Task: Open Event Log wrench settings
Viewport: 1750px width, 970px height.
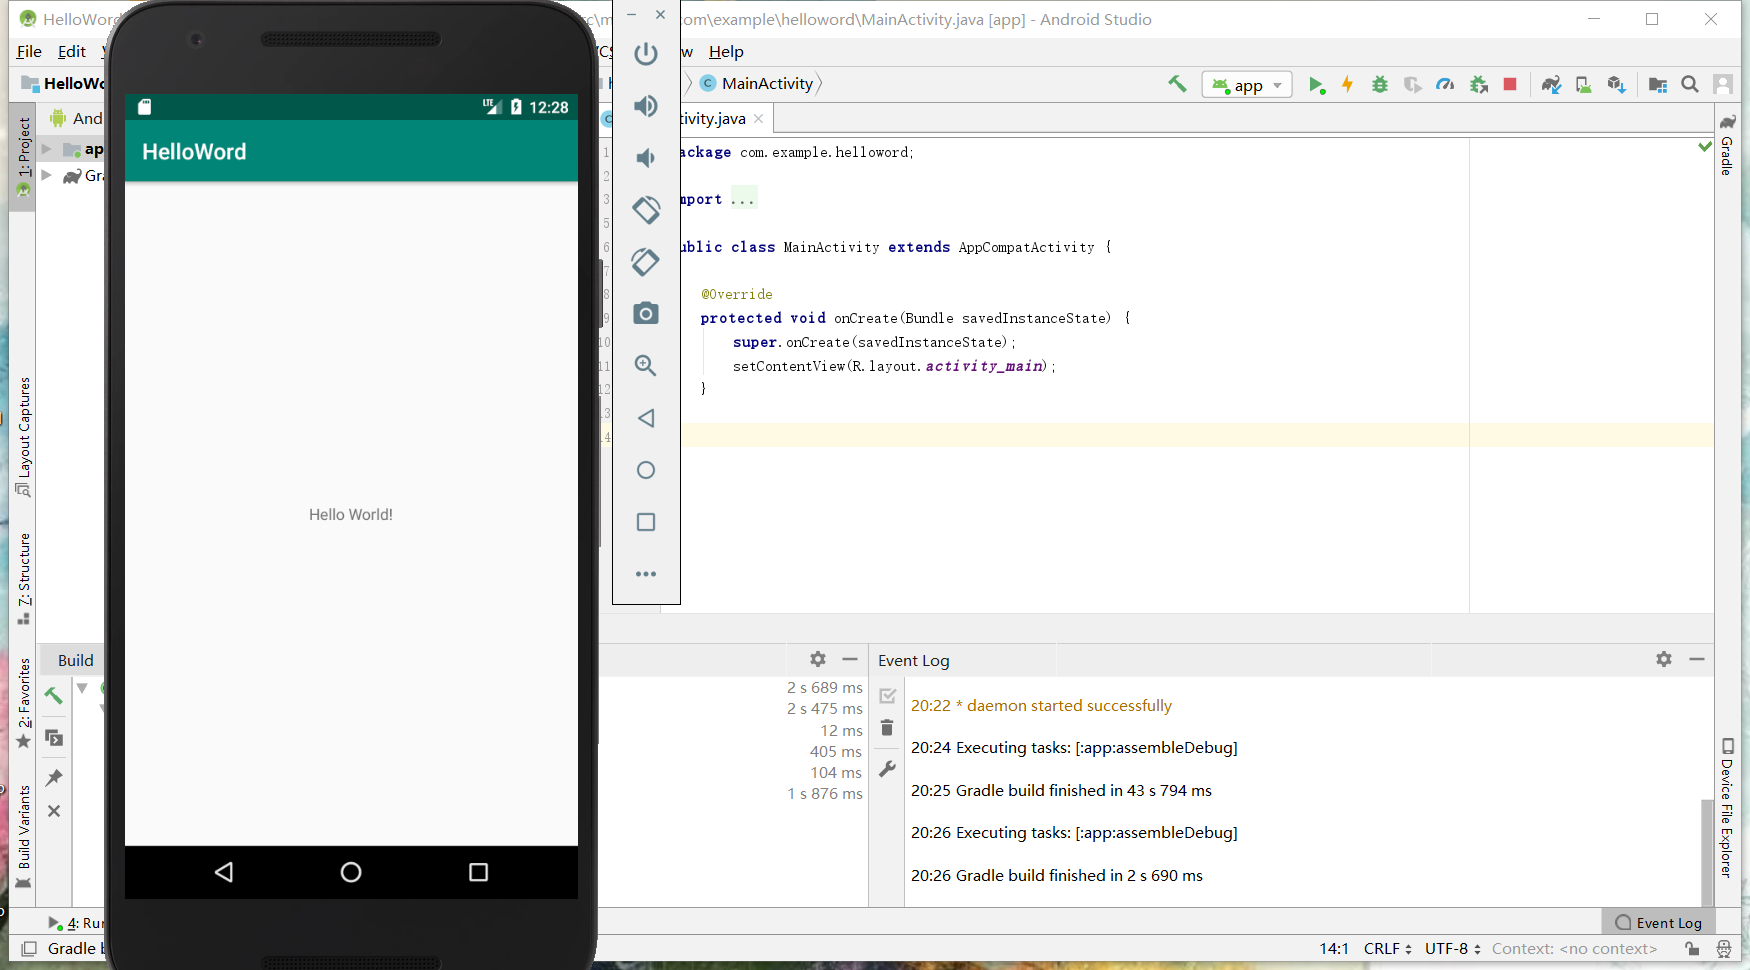Action: point(887,769)
